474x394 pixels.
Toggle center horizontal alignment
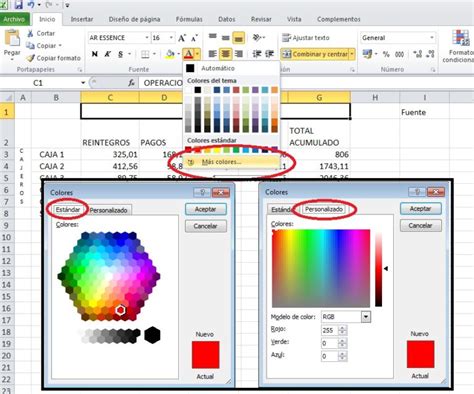[x=226, y=54]
